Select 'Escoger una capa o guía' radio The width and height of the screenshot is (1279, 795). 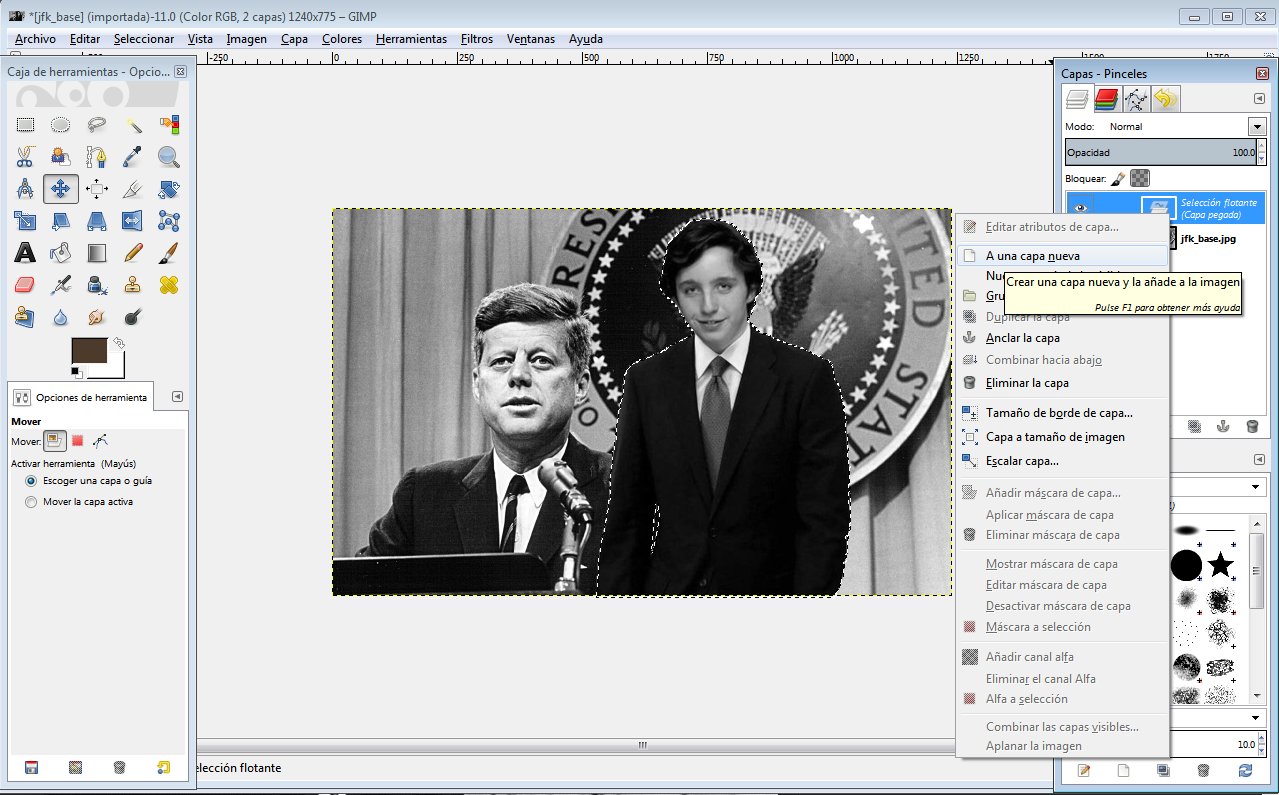(x=31, y=481)
